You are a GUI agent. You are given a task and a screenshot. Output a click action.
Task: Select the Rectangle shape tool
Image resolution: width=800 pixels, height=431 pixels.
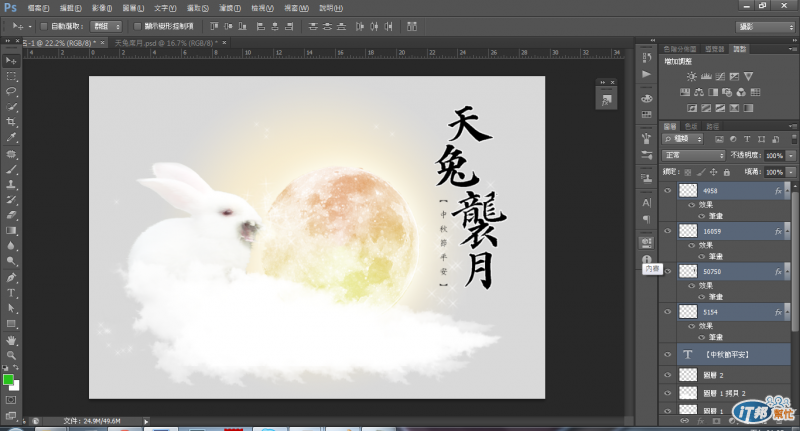coord(11,324)
